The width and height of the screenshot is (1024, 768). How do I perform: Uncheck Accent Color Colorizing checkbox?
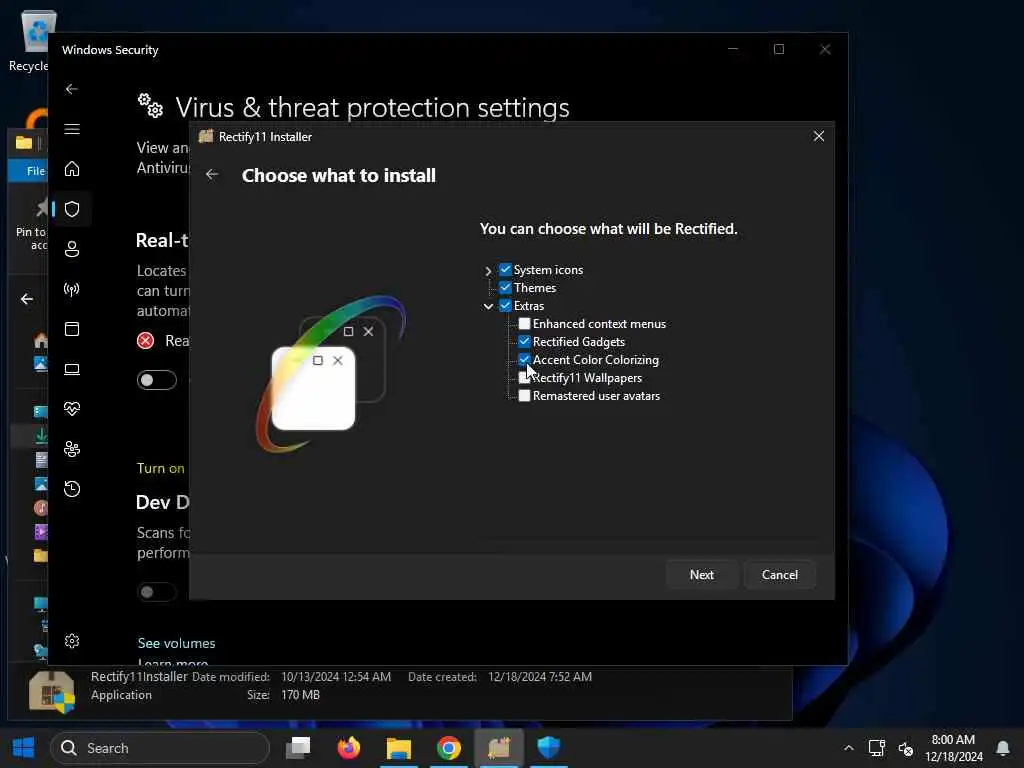tap(524, 359)
